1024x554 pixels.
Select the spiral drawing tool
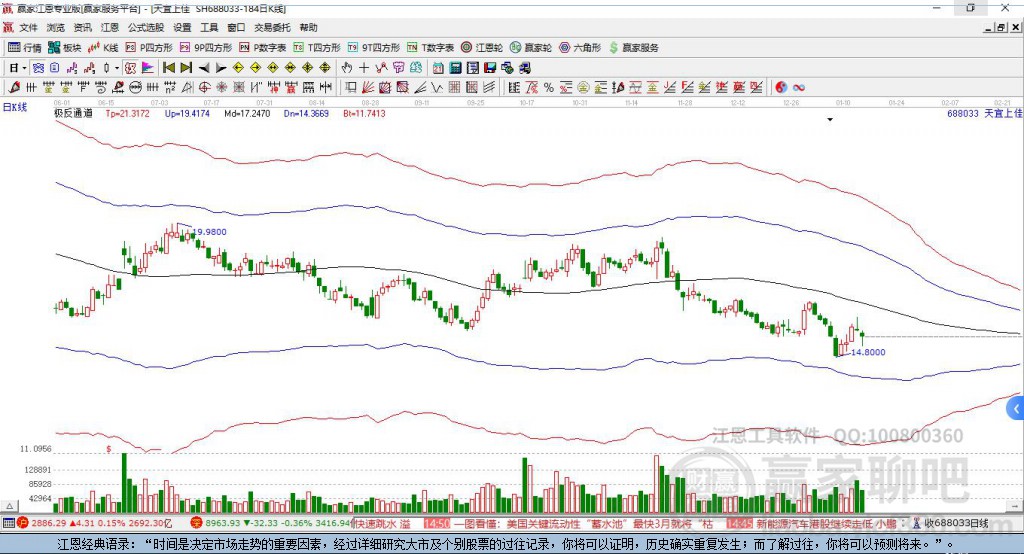101,88
